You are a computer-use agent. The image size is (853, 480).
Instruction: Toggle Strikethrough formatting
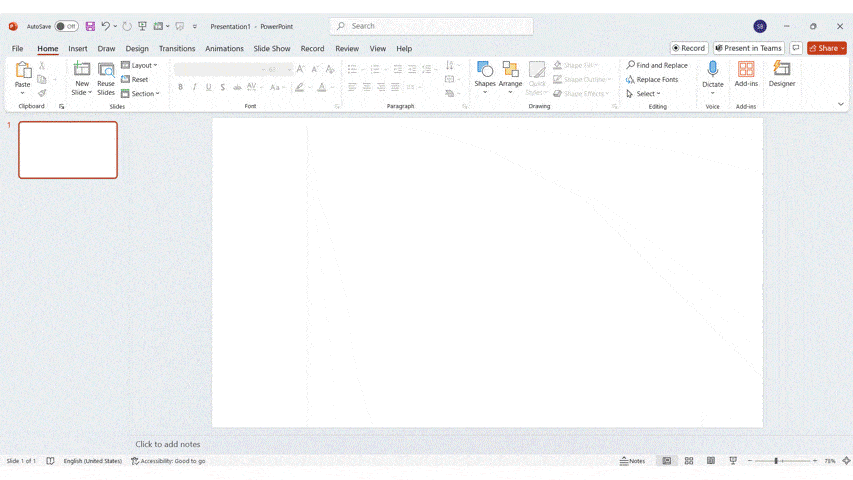(x=237, y=87)
